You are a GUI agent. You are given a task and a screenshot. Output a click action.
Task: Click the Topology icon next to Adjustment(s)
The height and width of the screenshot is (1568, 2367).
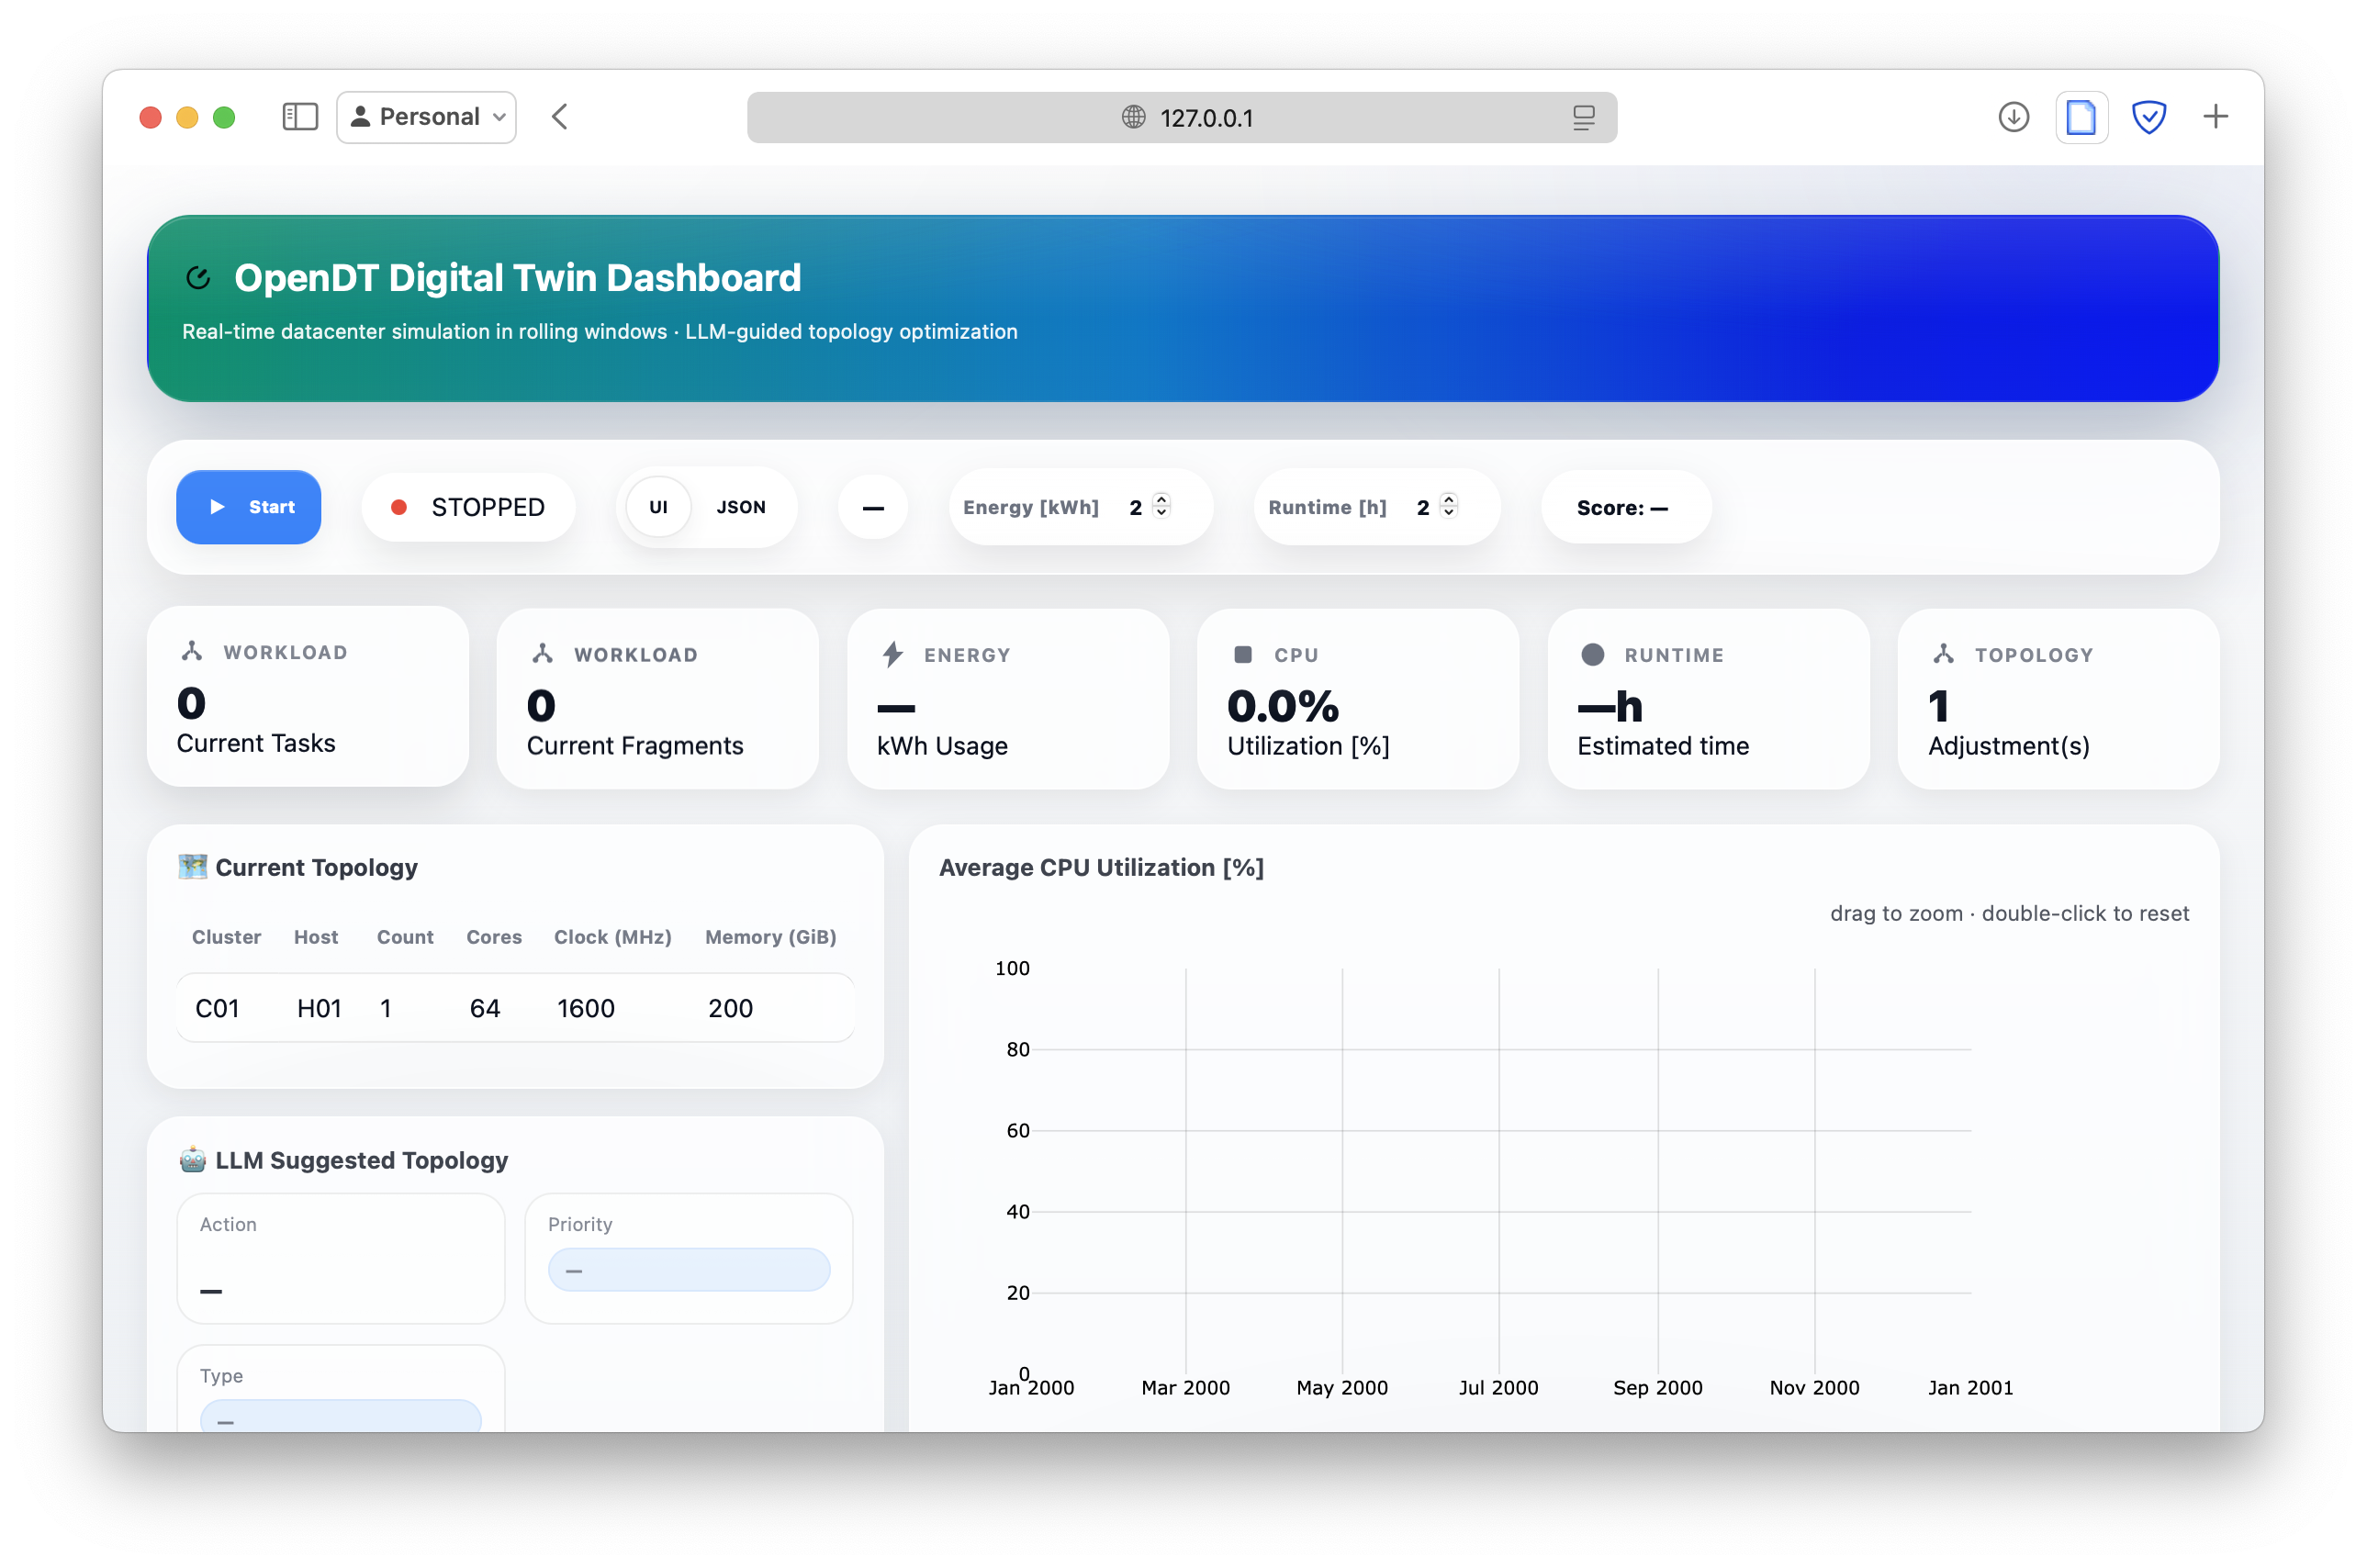point(1943,653)
